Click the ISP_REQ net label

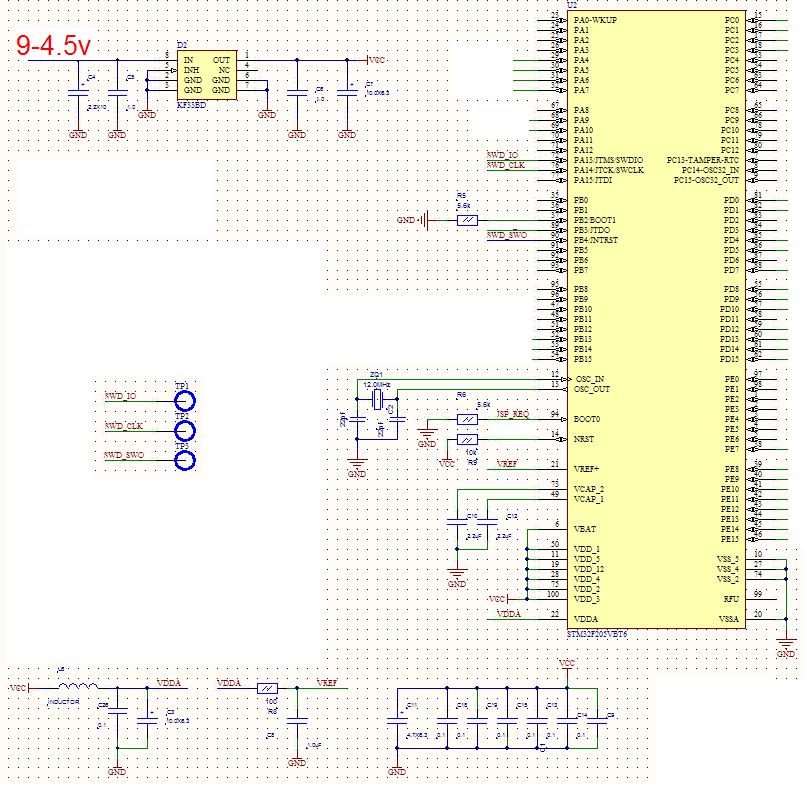[512, 413]
